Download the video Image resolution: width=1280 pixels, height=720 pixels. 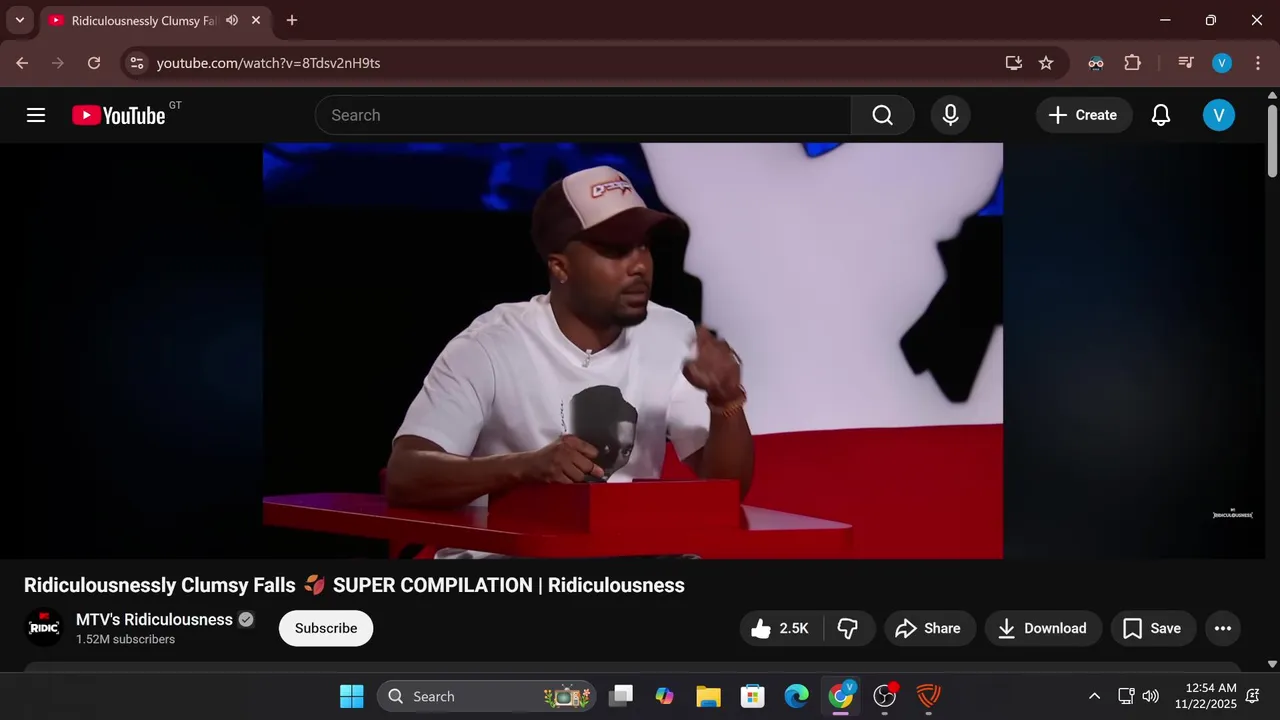(x=1043, y=628)
